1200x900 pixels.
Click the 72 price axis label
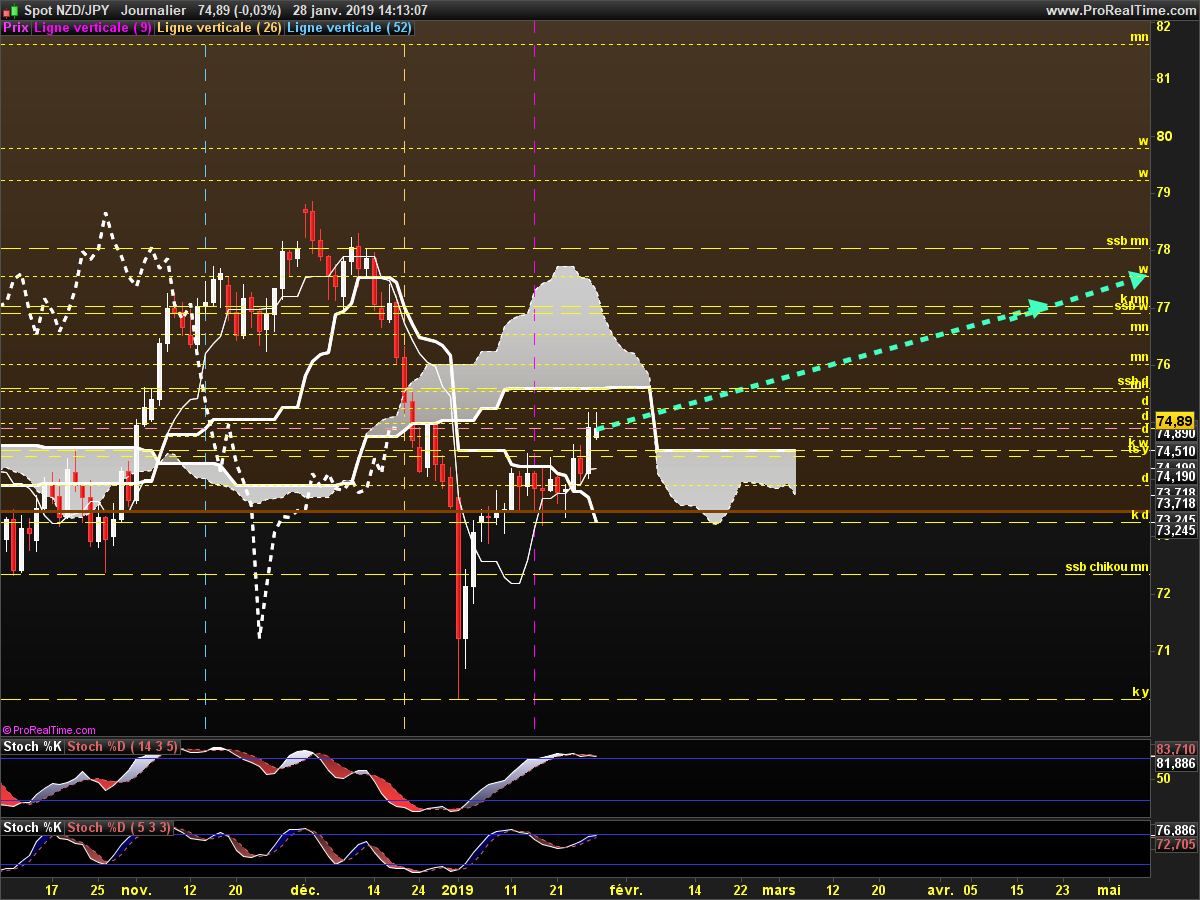(x=1163, y=593)
